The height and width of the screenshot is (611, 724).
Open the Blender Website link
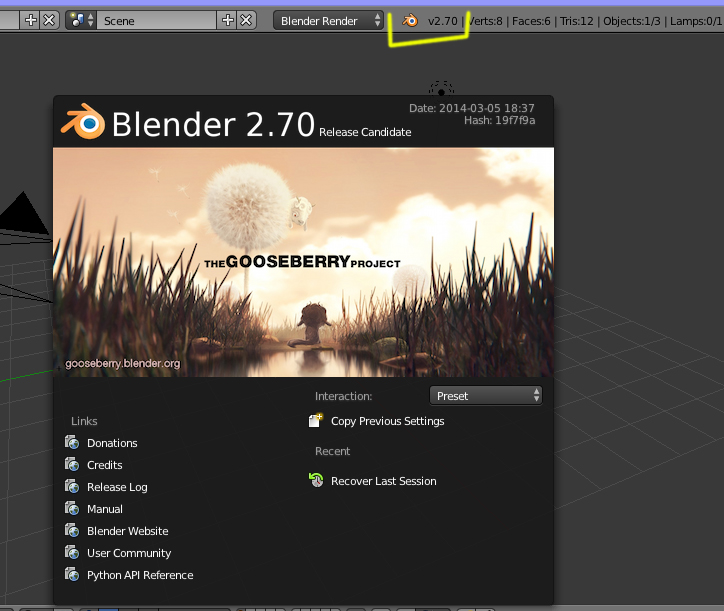(127, 531)
